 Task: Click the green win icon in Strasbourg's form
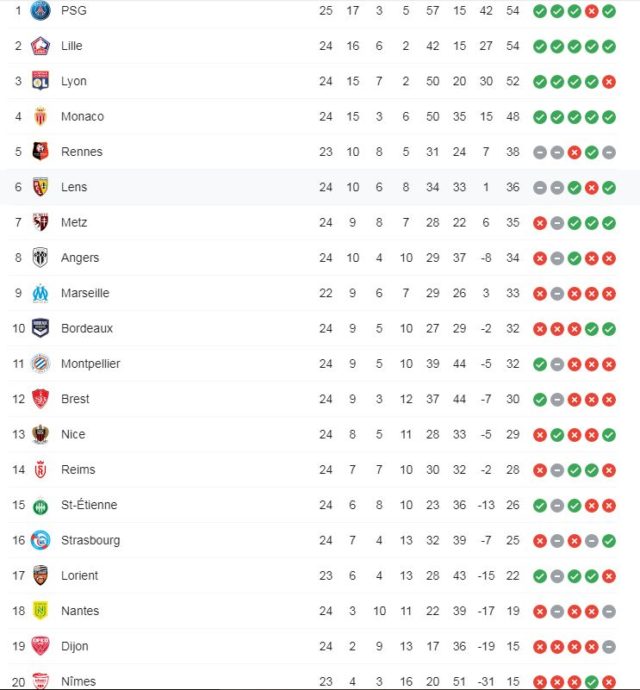click(x=609, y=540)
